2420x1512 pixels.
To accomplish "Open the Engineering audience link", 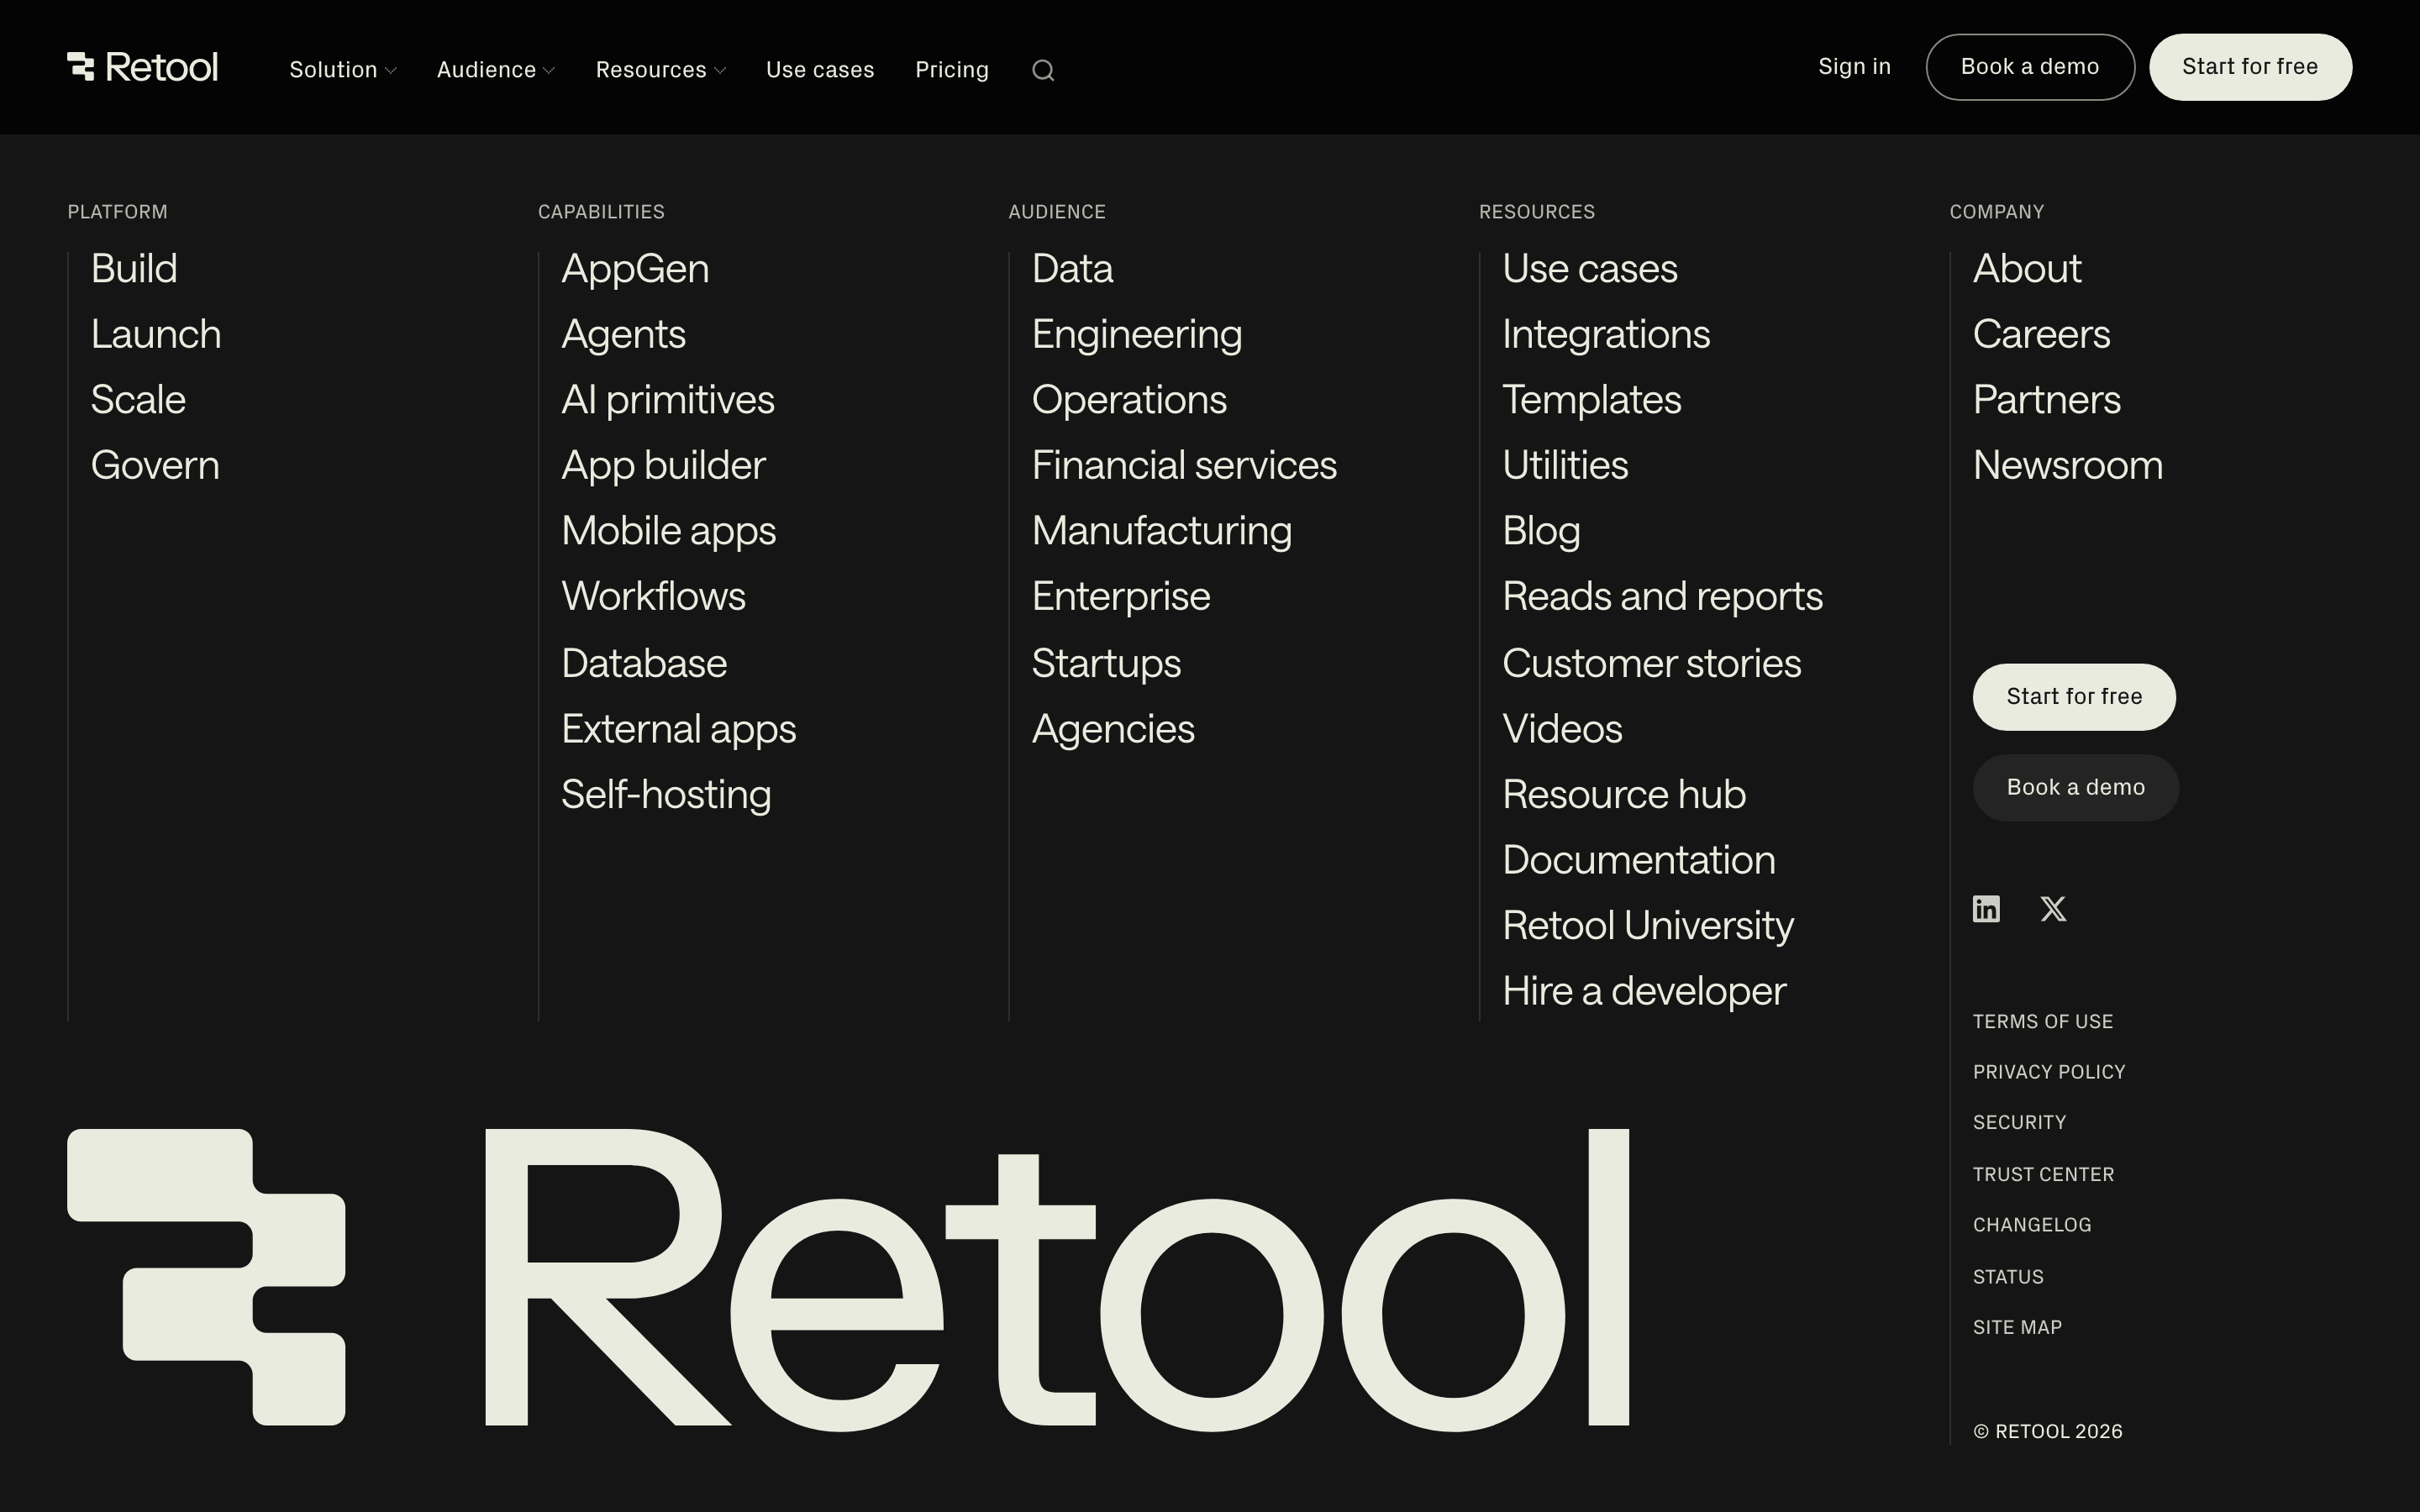I will 1137,334.
